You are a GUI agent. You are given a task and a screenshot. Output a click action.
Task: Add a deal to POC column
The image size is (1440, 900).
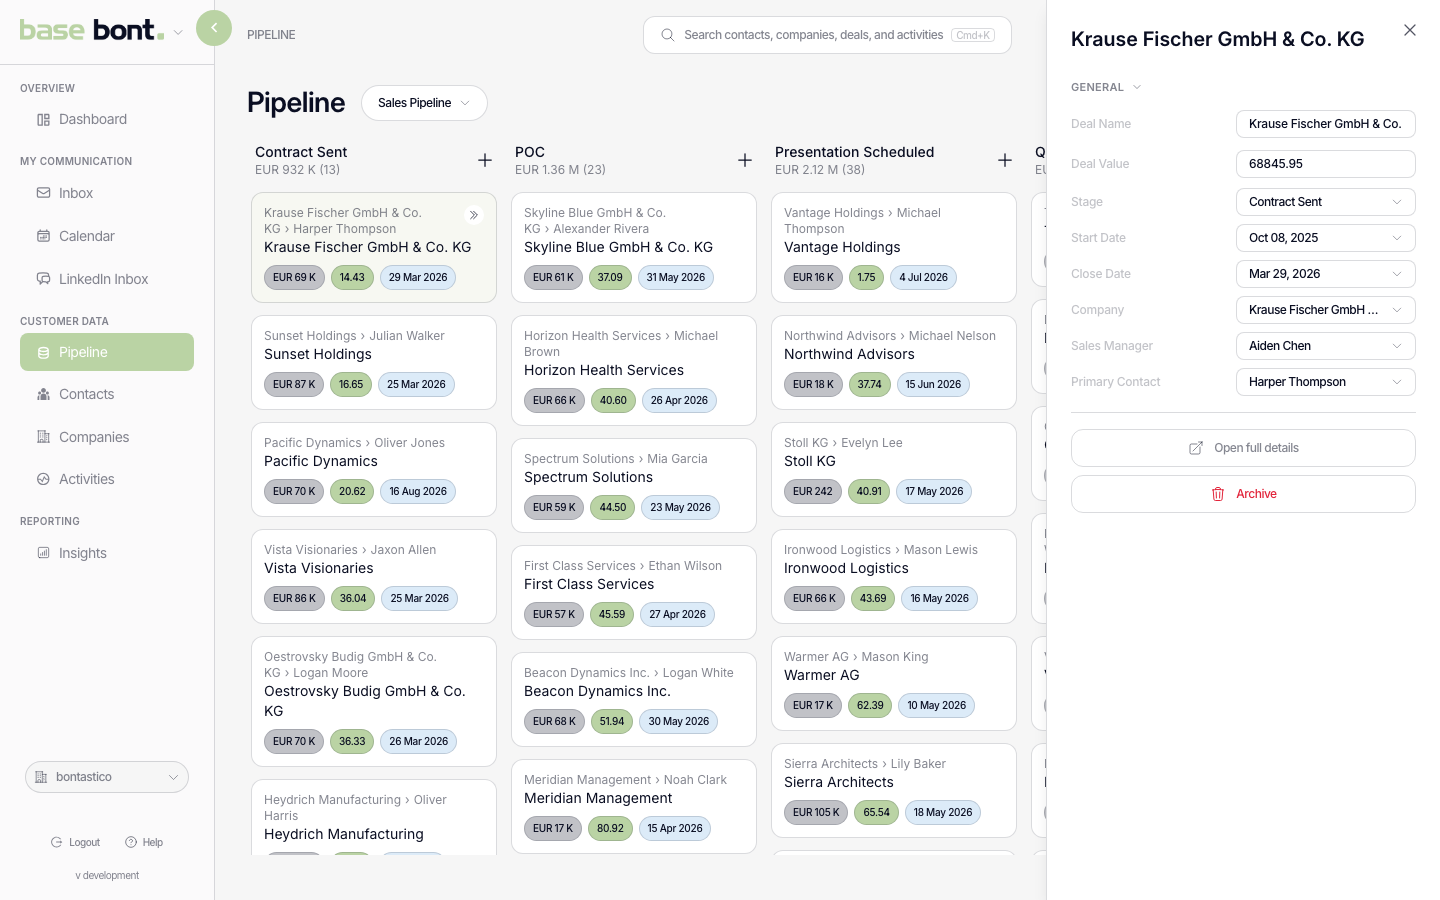click(745, 160)
